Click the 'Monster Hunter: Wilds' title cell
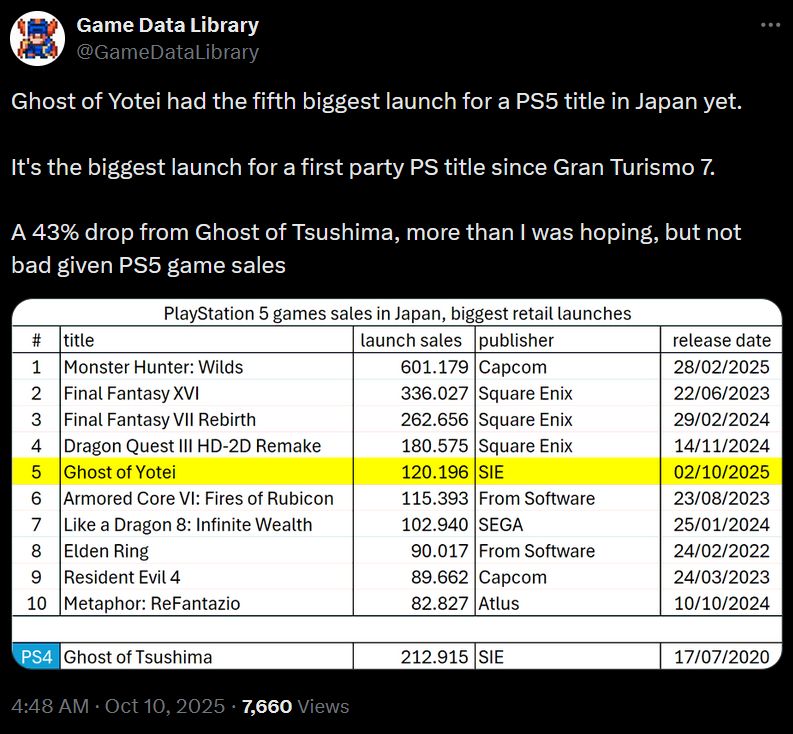The width and height of the screenshot is (793, 734). pyautogui.click(x=206, y=367)
